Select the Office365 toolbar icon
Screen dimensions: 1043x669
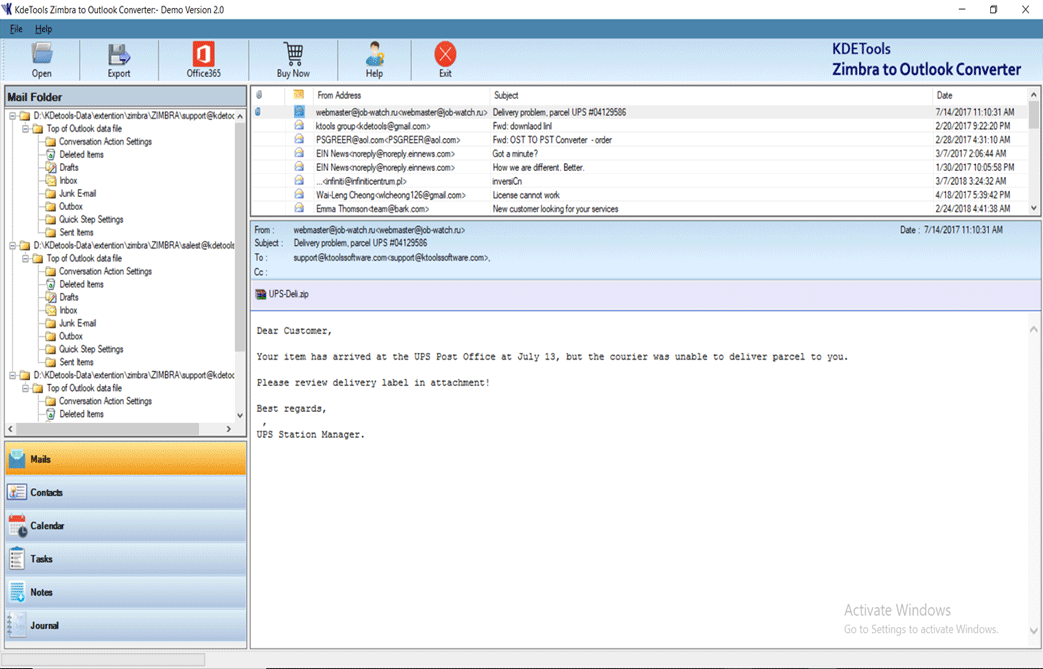(203, 59)
